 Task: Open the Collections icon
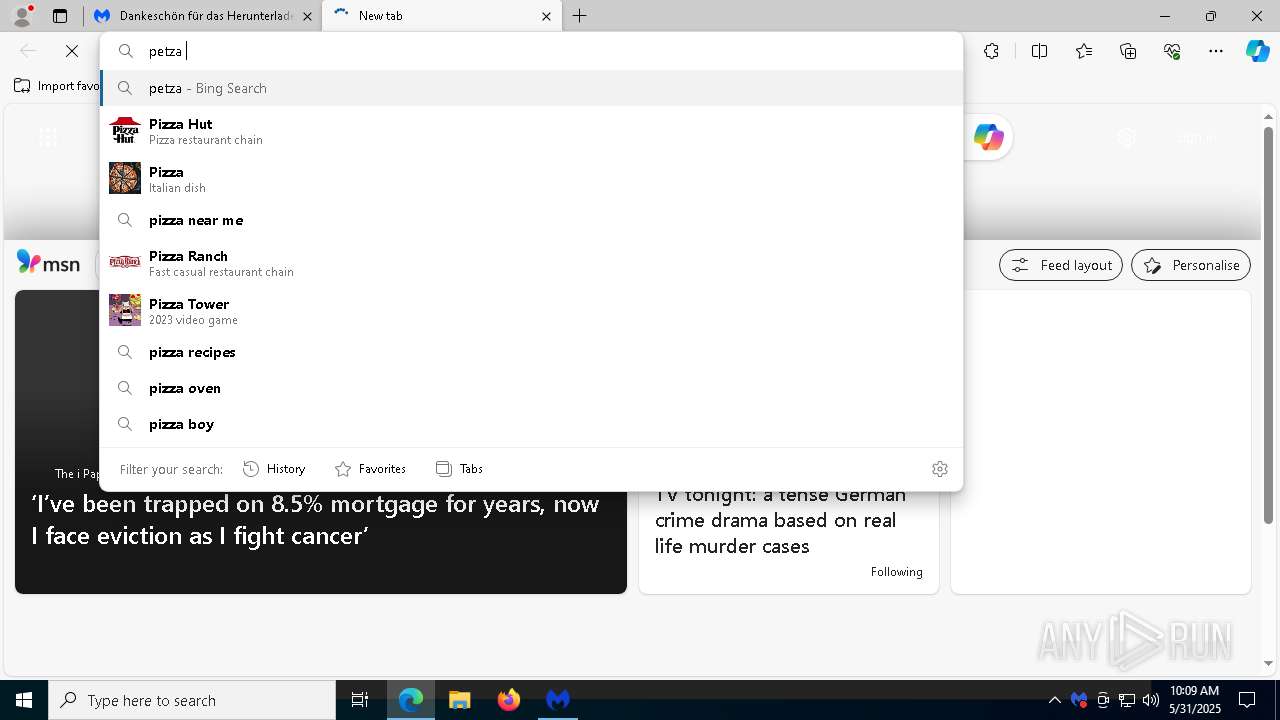(x=1128, y=51)
